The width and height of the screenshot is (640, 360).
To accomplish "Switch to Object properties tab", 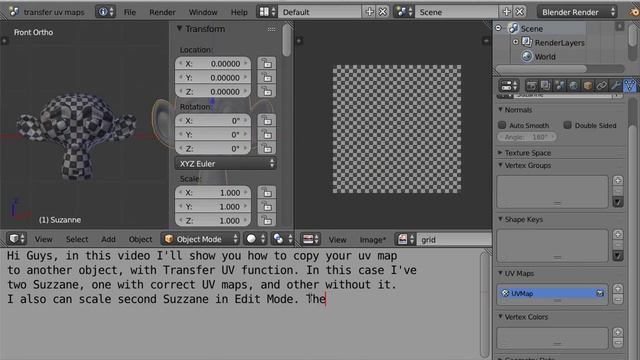I will [588, 86].
